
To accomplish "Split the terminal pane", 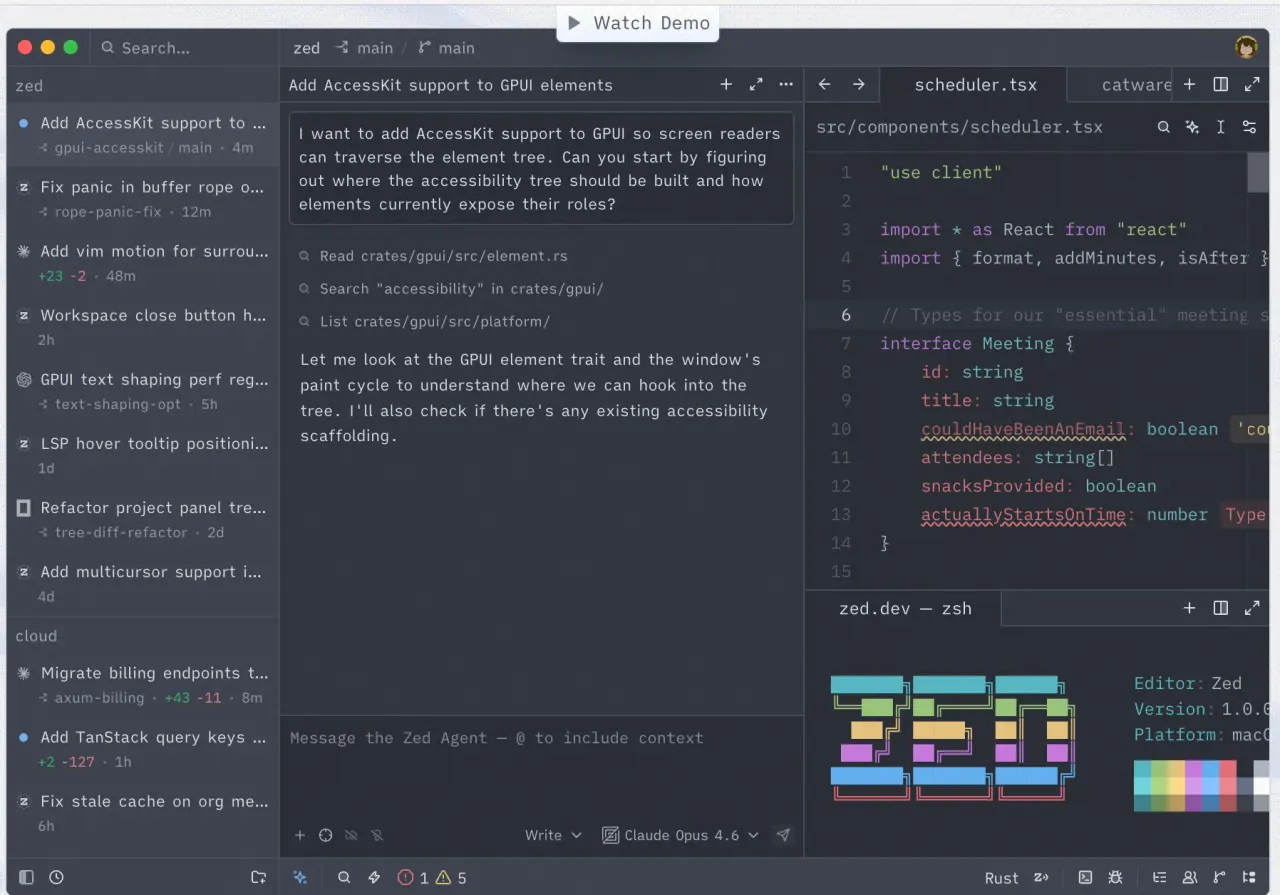I will [x=1220, y=608].
